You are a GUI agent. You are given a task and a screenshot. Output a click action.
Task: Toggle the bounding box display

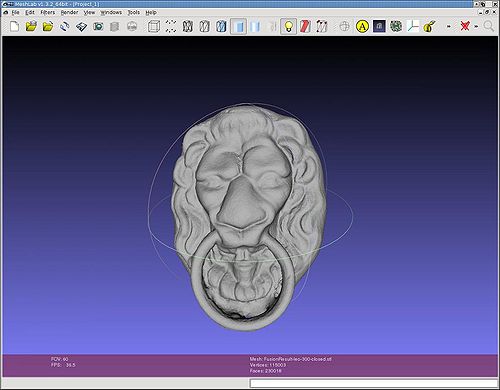pos(154,26)
